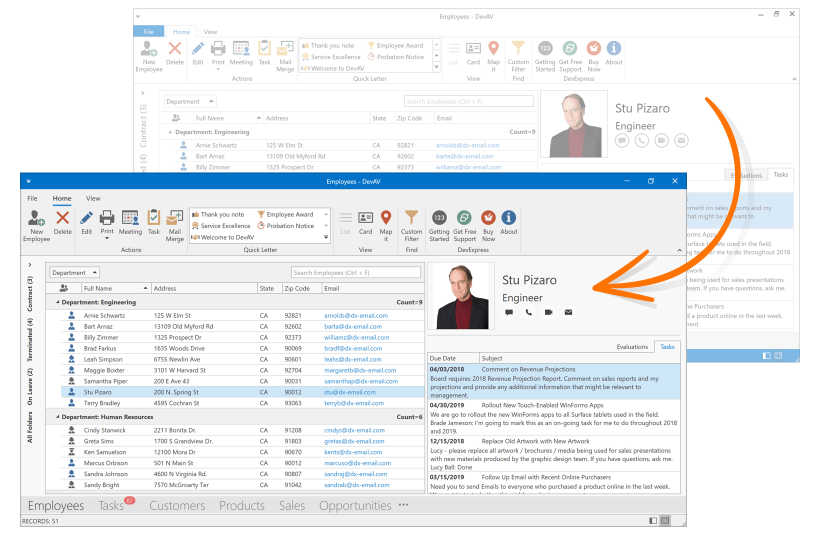
Task: Switch to Home tab in front window
Action: [x=62, y=198]
